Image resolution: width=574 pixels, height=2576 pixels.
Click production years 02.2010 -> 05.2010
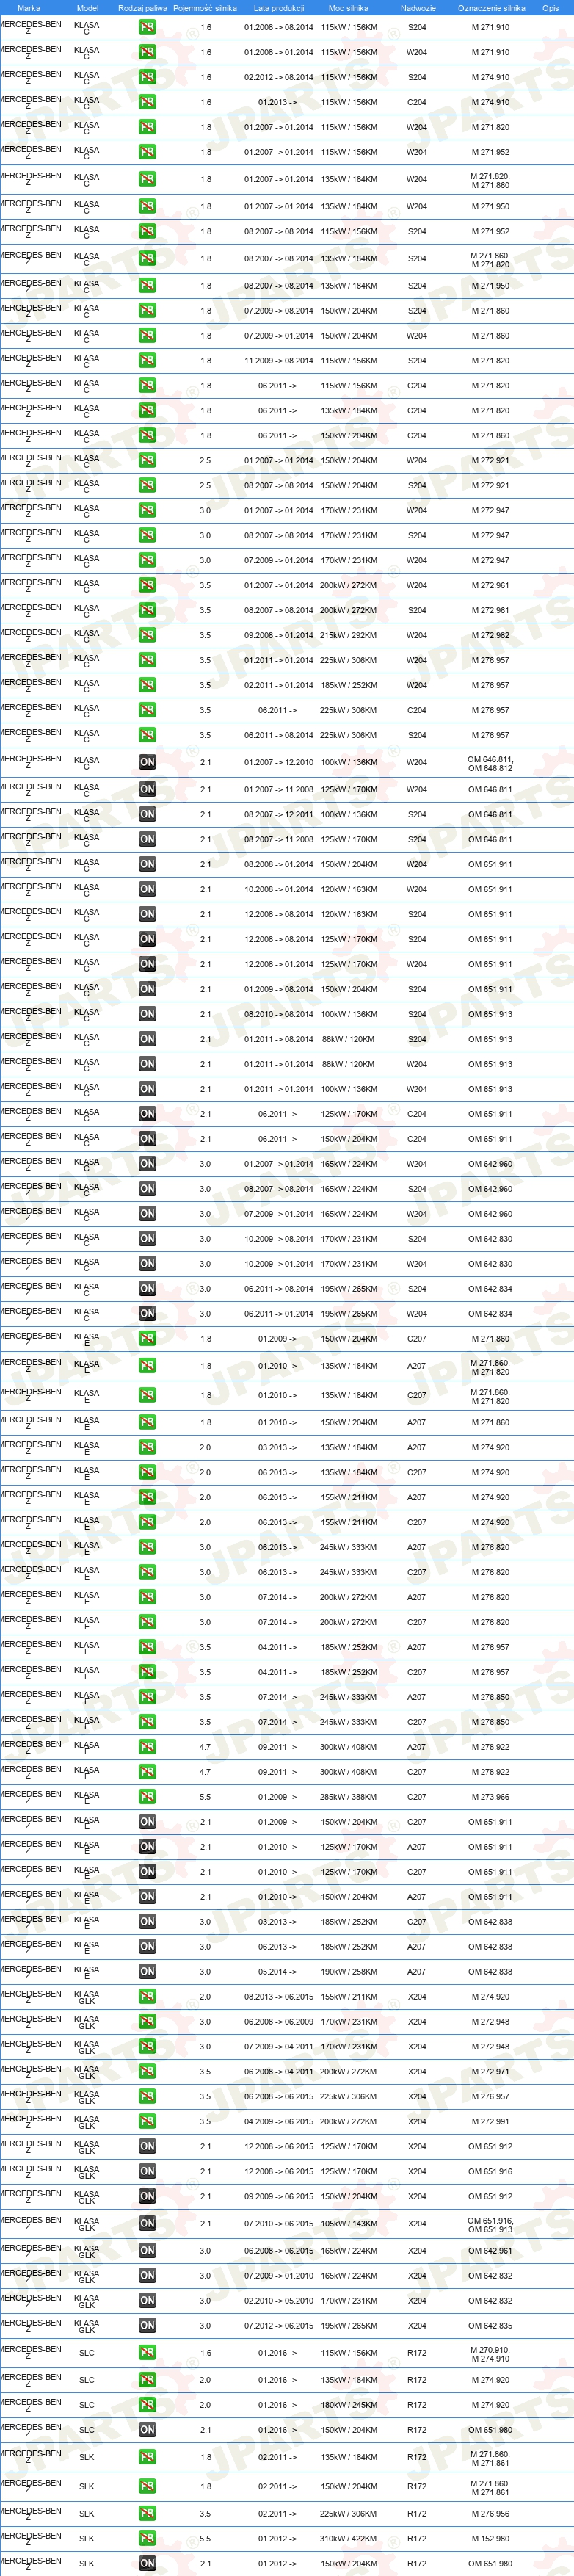click(x=278, y=2301)
